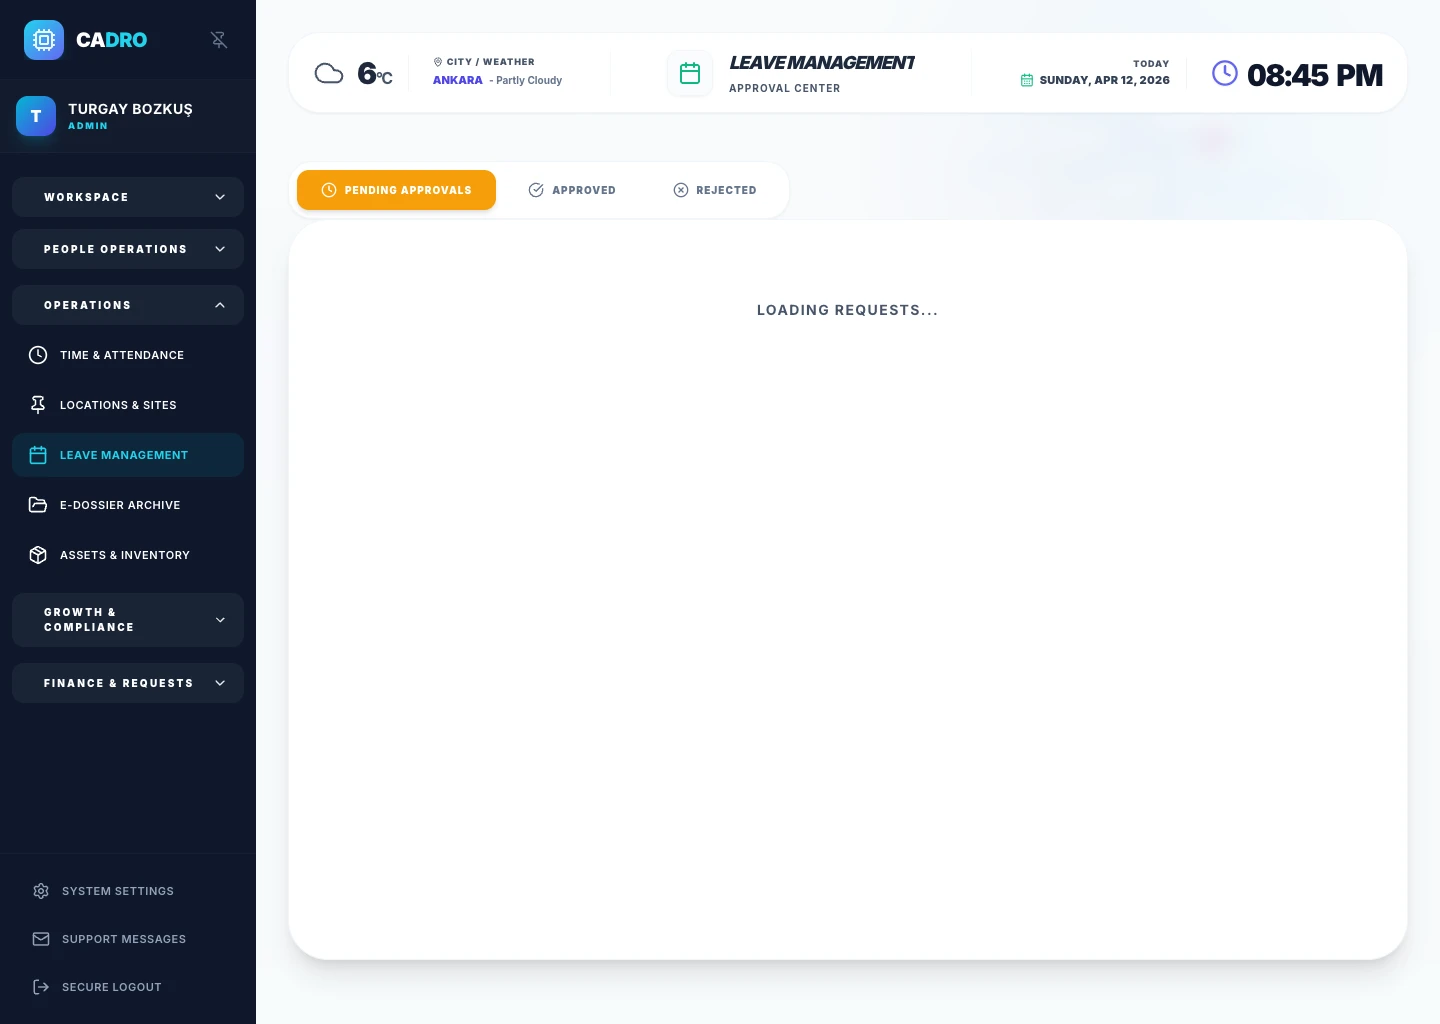Click the Secure Logout exit icon

pos(41,987)
